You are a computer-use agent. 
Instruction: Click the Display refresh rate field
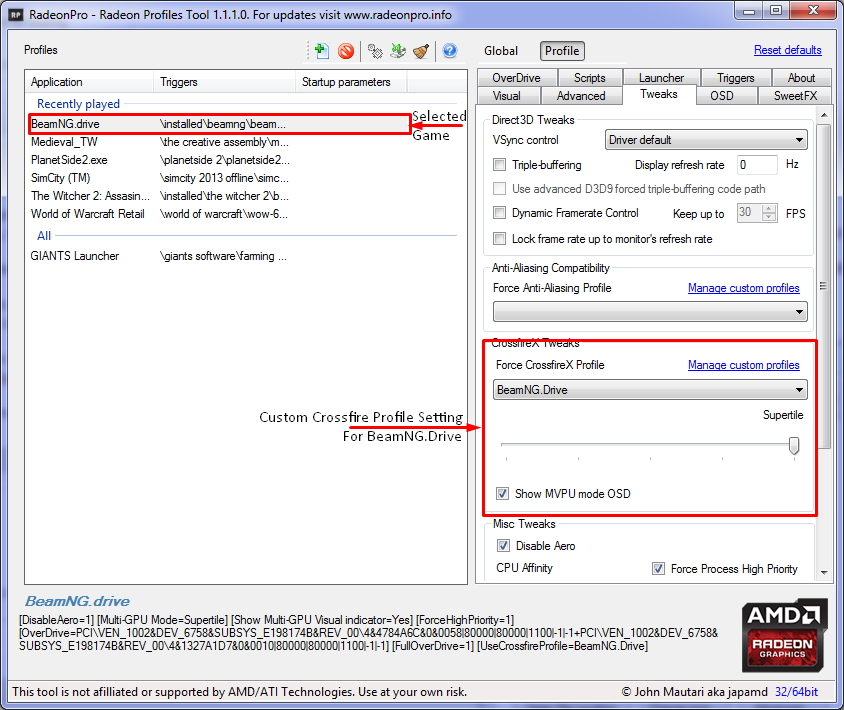pos(757,165)
